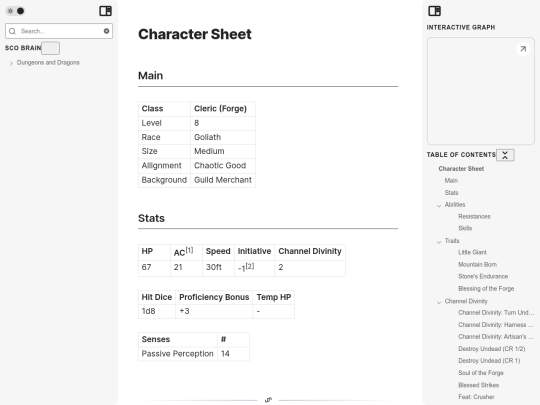Select the HP value 67
This screenshot has height=405, width=540.
(x=154, y=268)
